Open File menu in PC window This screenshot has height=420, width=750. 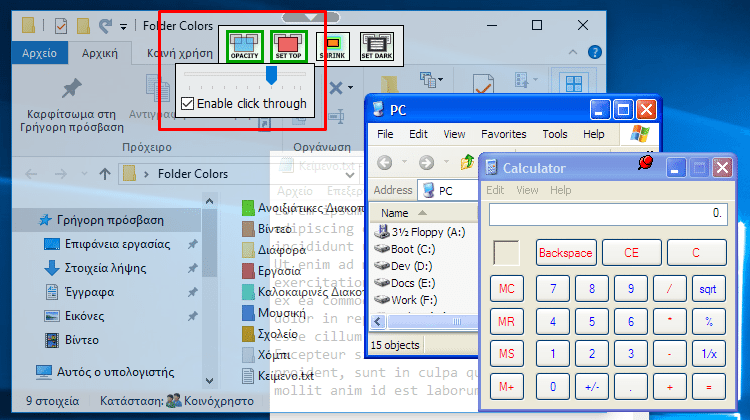click(x=385, y=134)
